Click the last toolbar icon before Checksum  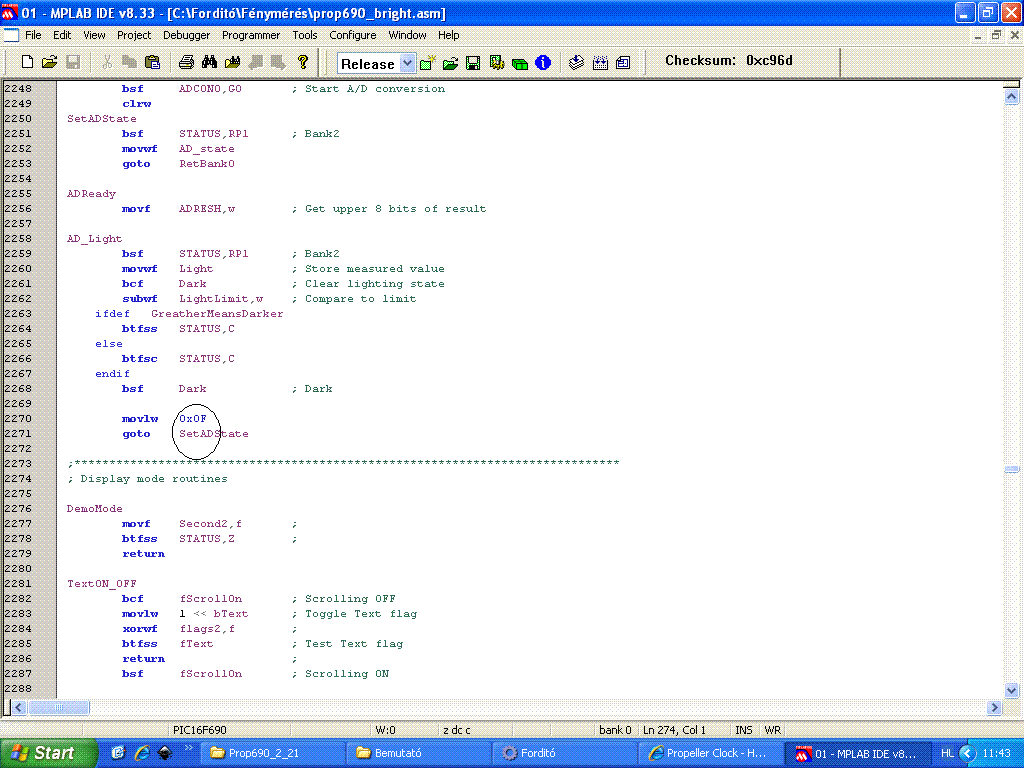[x=623, y=63]
